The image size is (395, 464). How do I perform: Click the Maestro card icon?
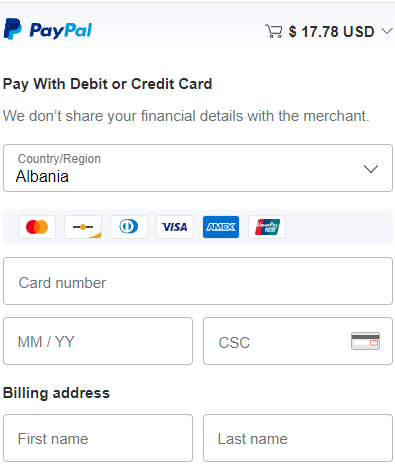(83, 227)
